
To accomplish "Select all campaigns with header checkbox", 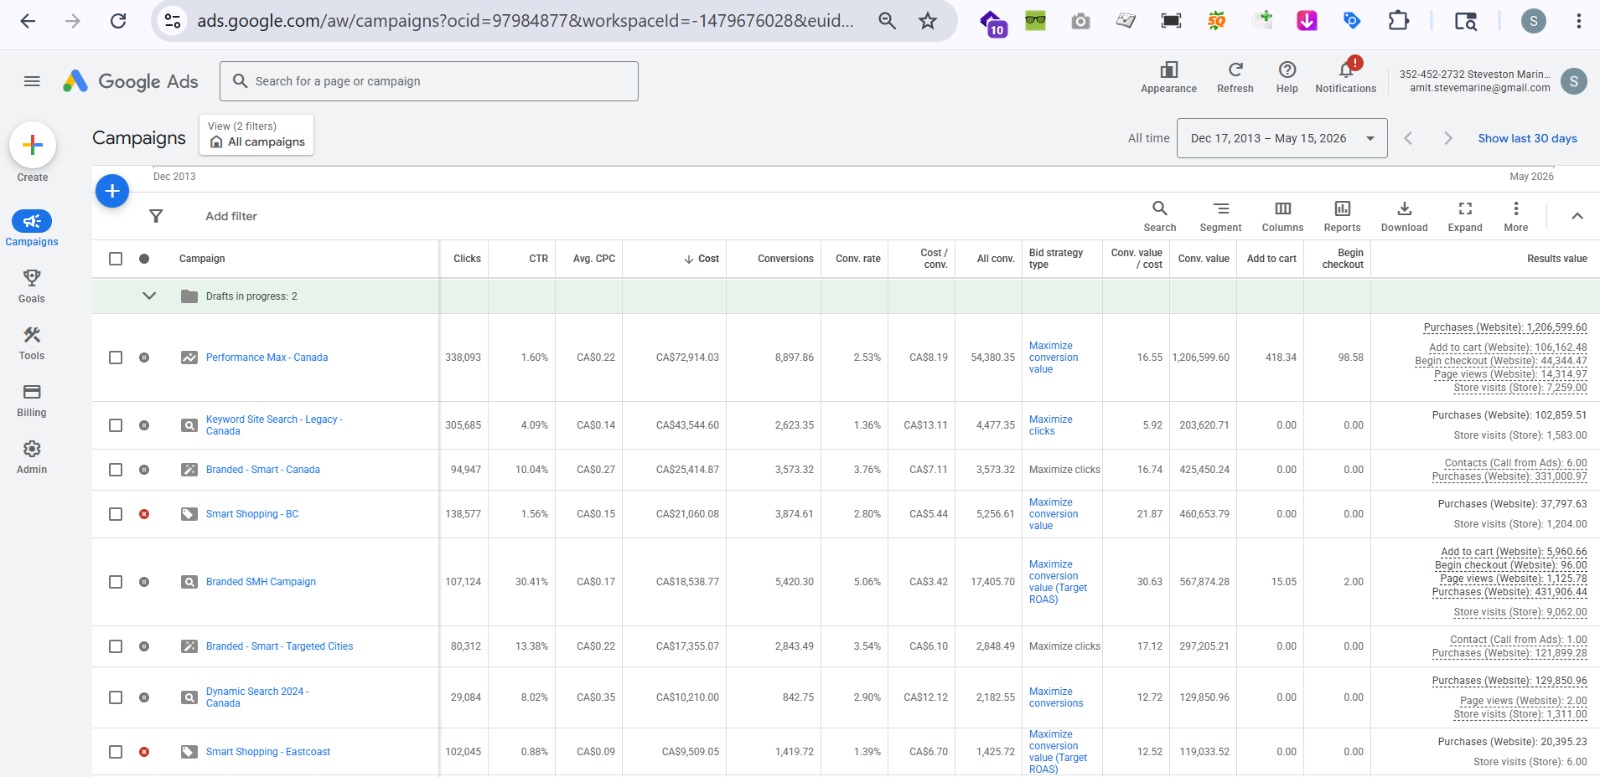I will 116,259.
